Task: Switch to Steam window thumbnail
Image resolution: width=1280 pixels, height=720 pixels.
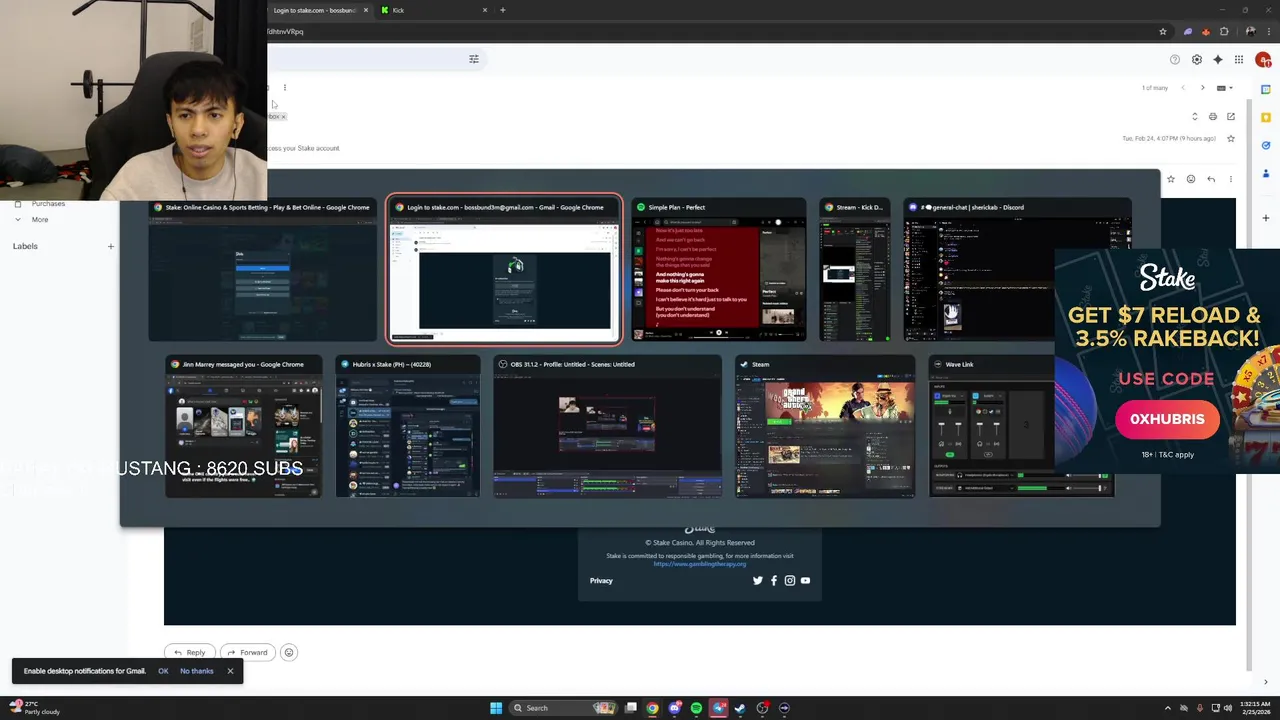Action: [x=825, y=427]
